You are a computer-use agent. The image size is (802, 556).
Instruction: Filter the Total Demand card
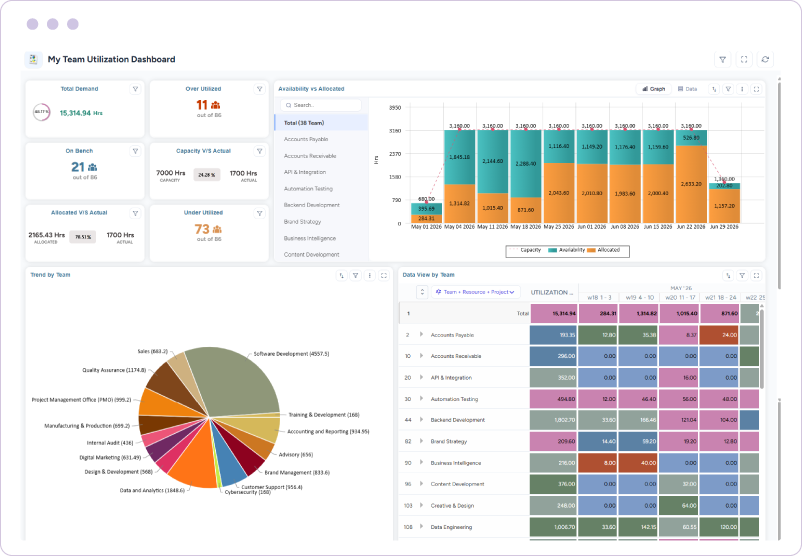point(136,89)
